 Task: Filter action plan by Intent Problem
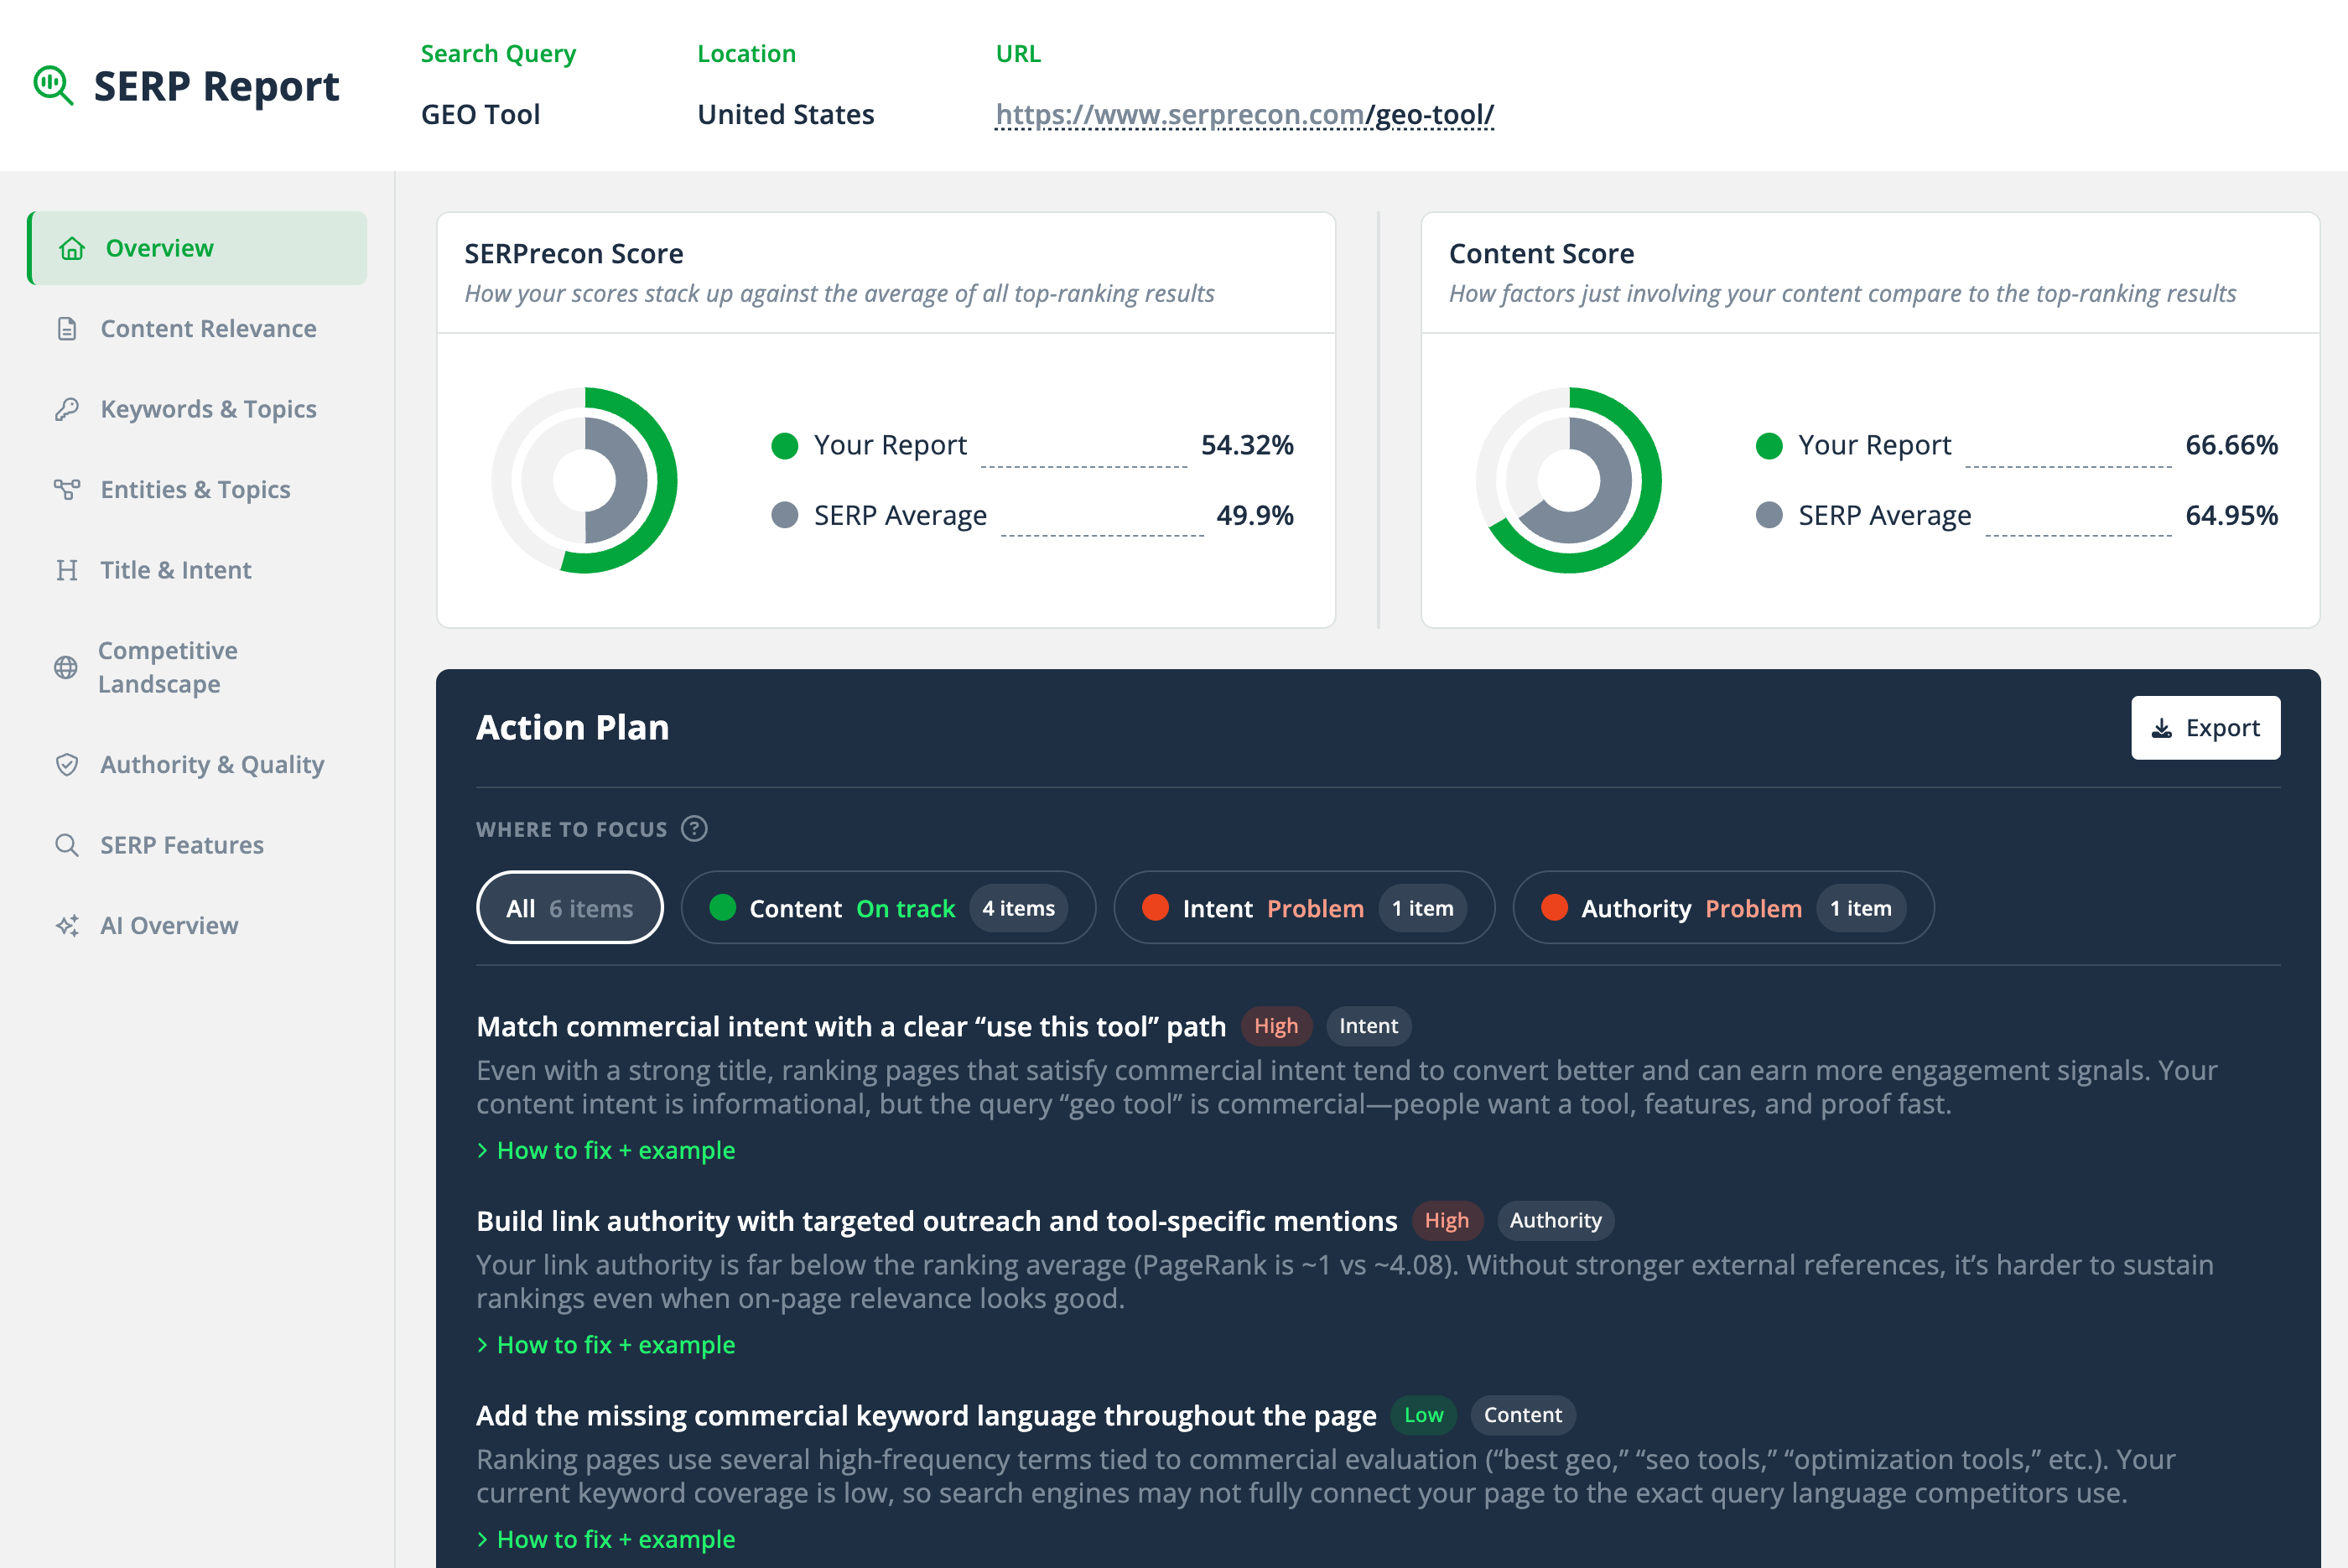(1304, 908)
